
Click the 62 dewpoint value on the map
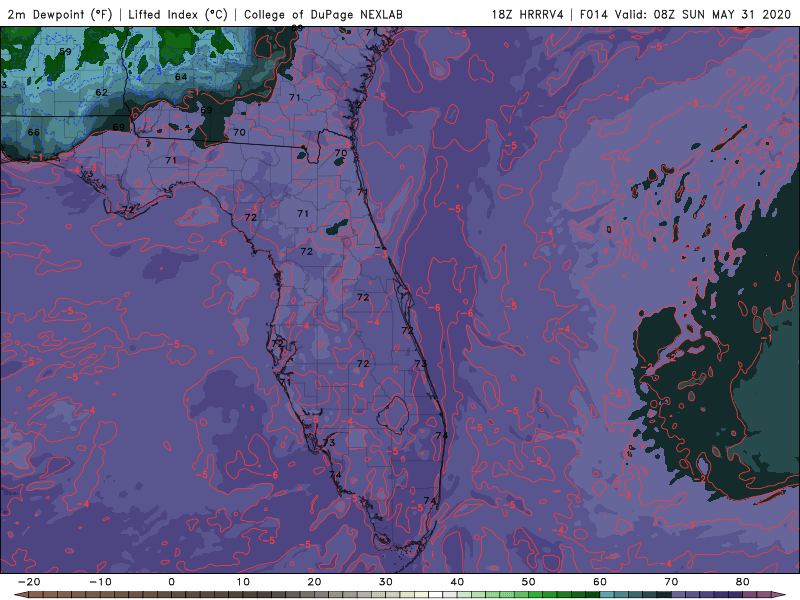coord(102,92)
